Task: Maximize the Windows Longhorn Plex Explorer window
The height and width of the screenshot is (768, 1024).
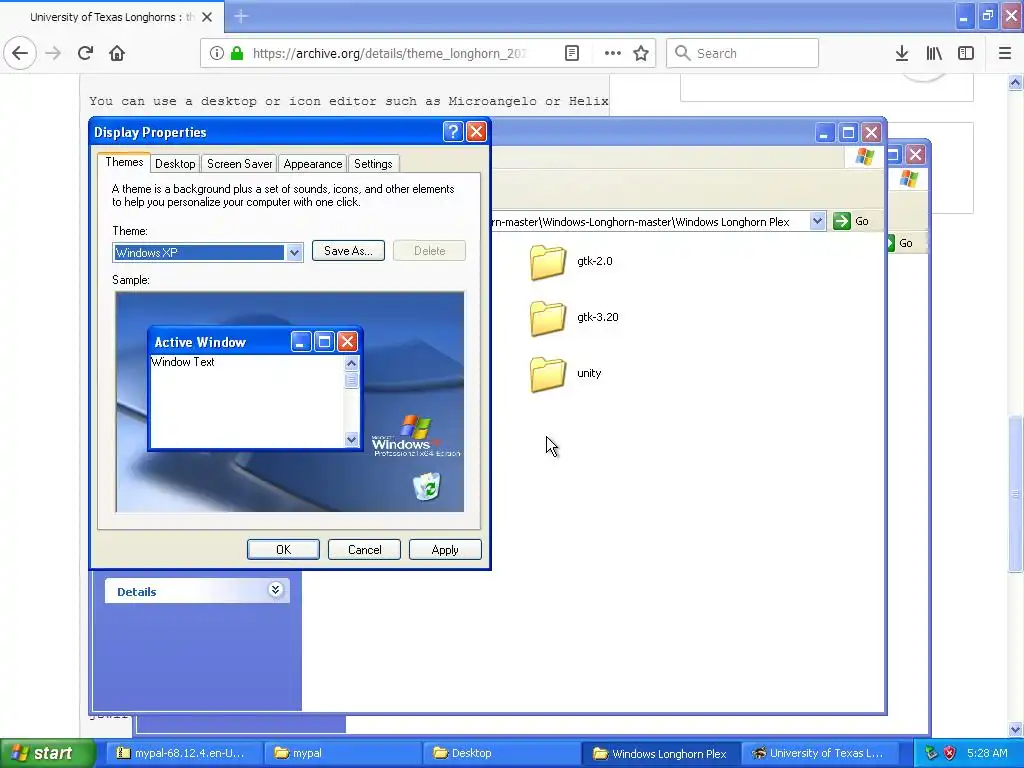Action: [x=848, y=133]
